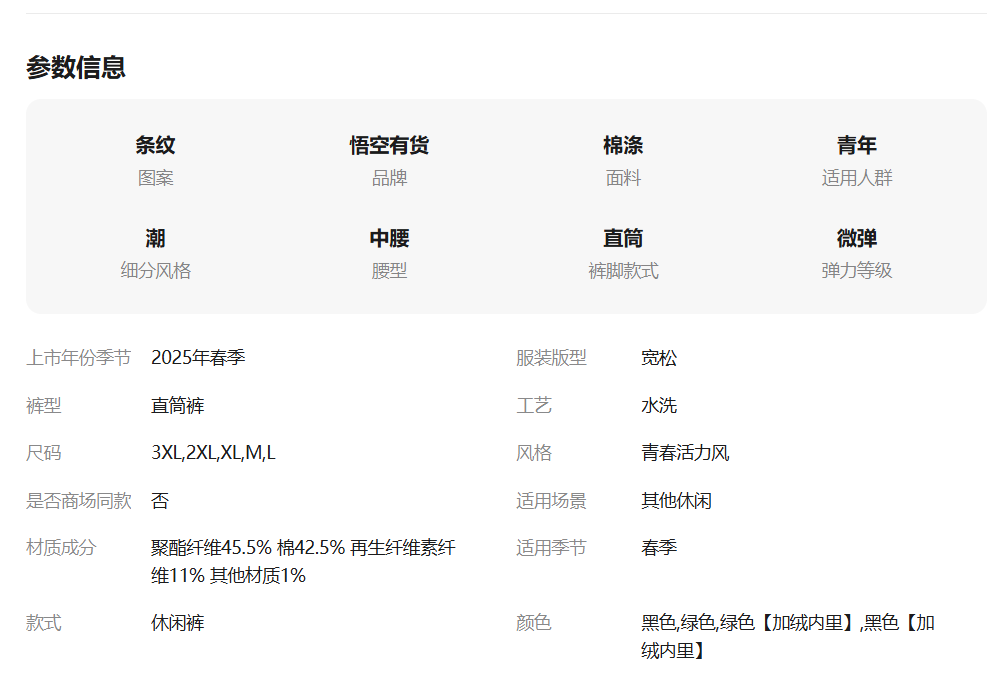Click the 潮 style value
This screenshot has height=699, width=1001.
[x=155, y=239]
